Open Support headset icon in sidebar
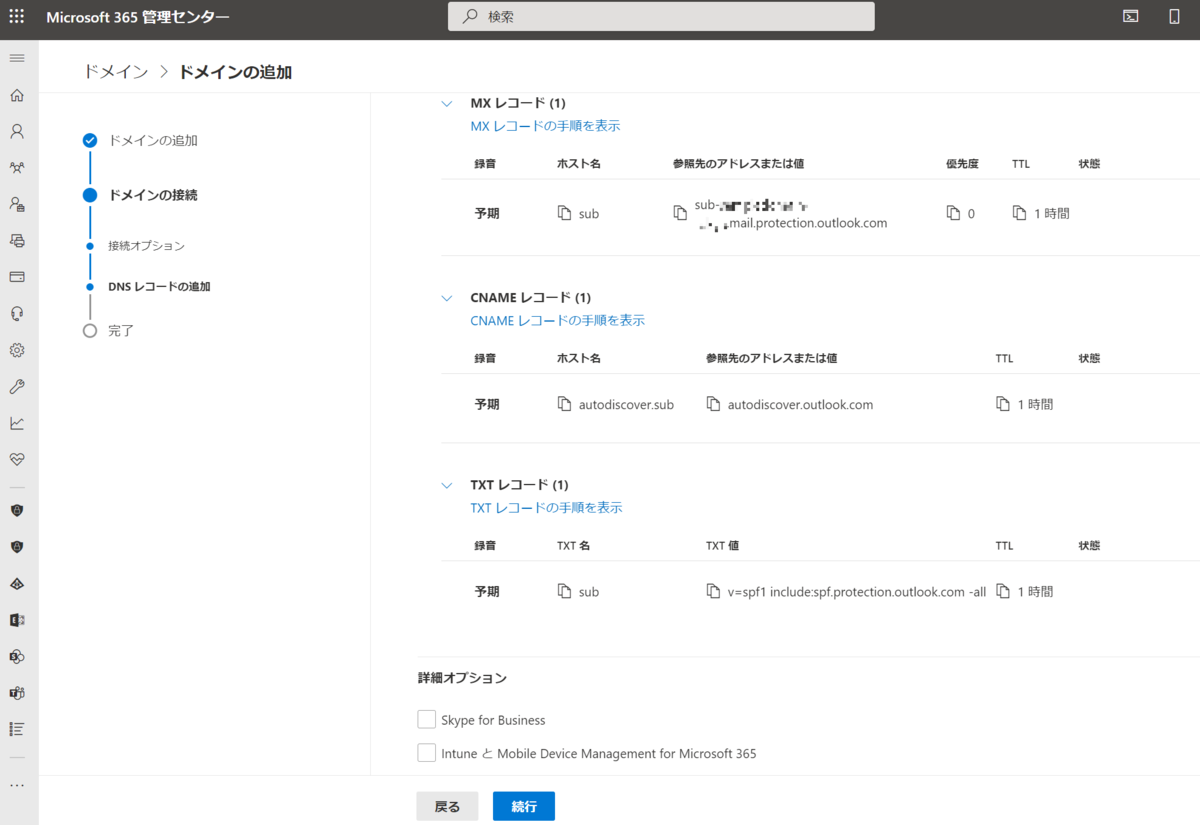 tap(17, 313)
